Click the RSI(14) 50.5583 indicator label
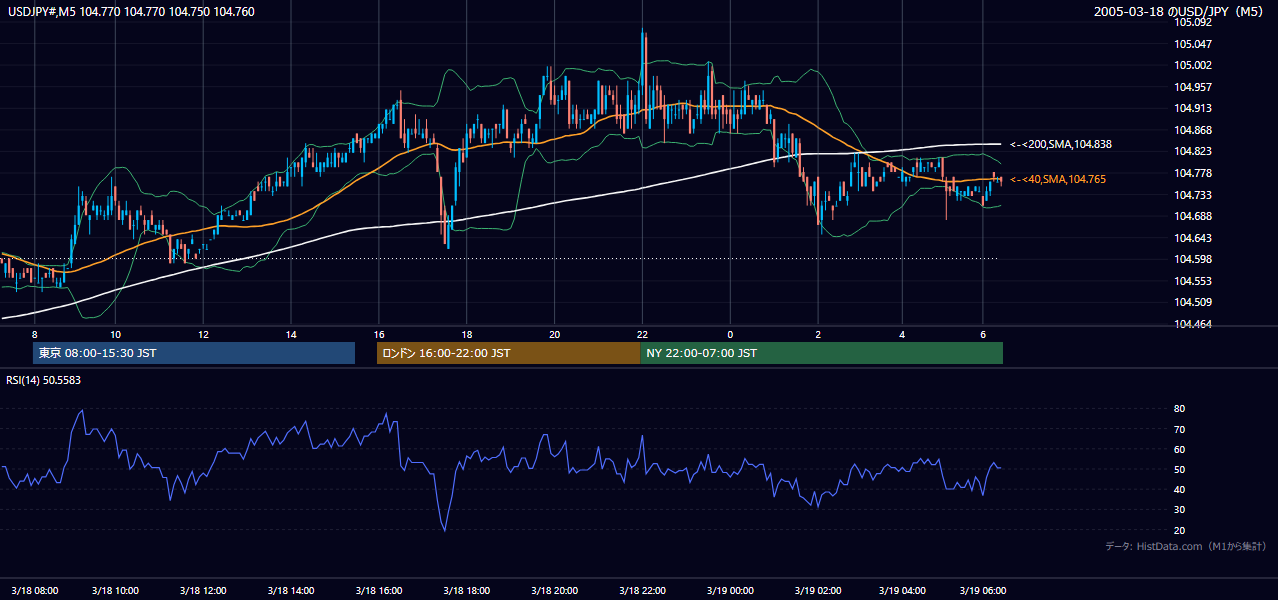 (x=44, y=380)
